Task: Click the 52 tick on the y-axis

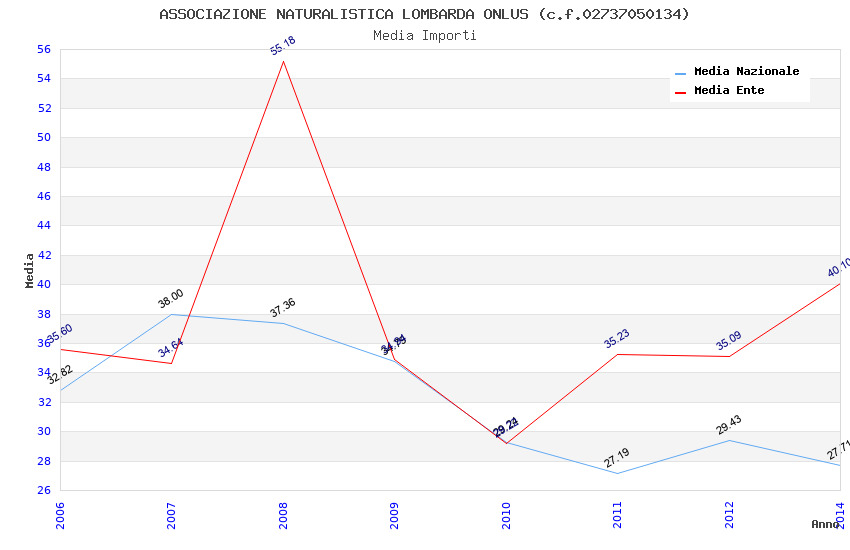Action: (44, 108)
